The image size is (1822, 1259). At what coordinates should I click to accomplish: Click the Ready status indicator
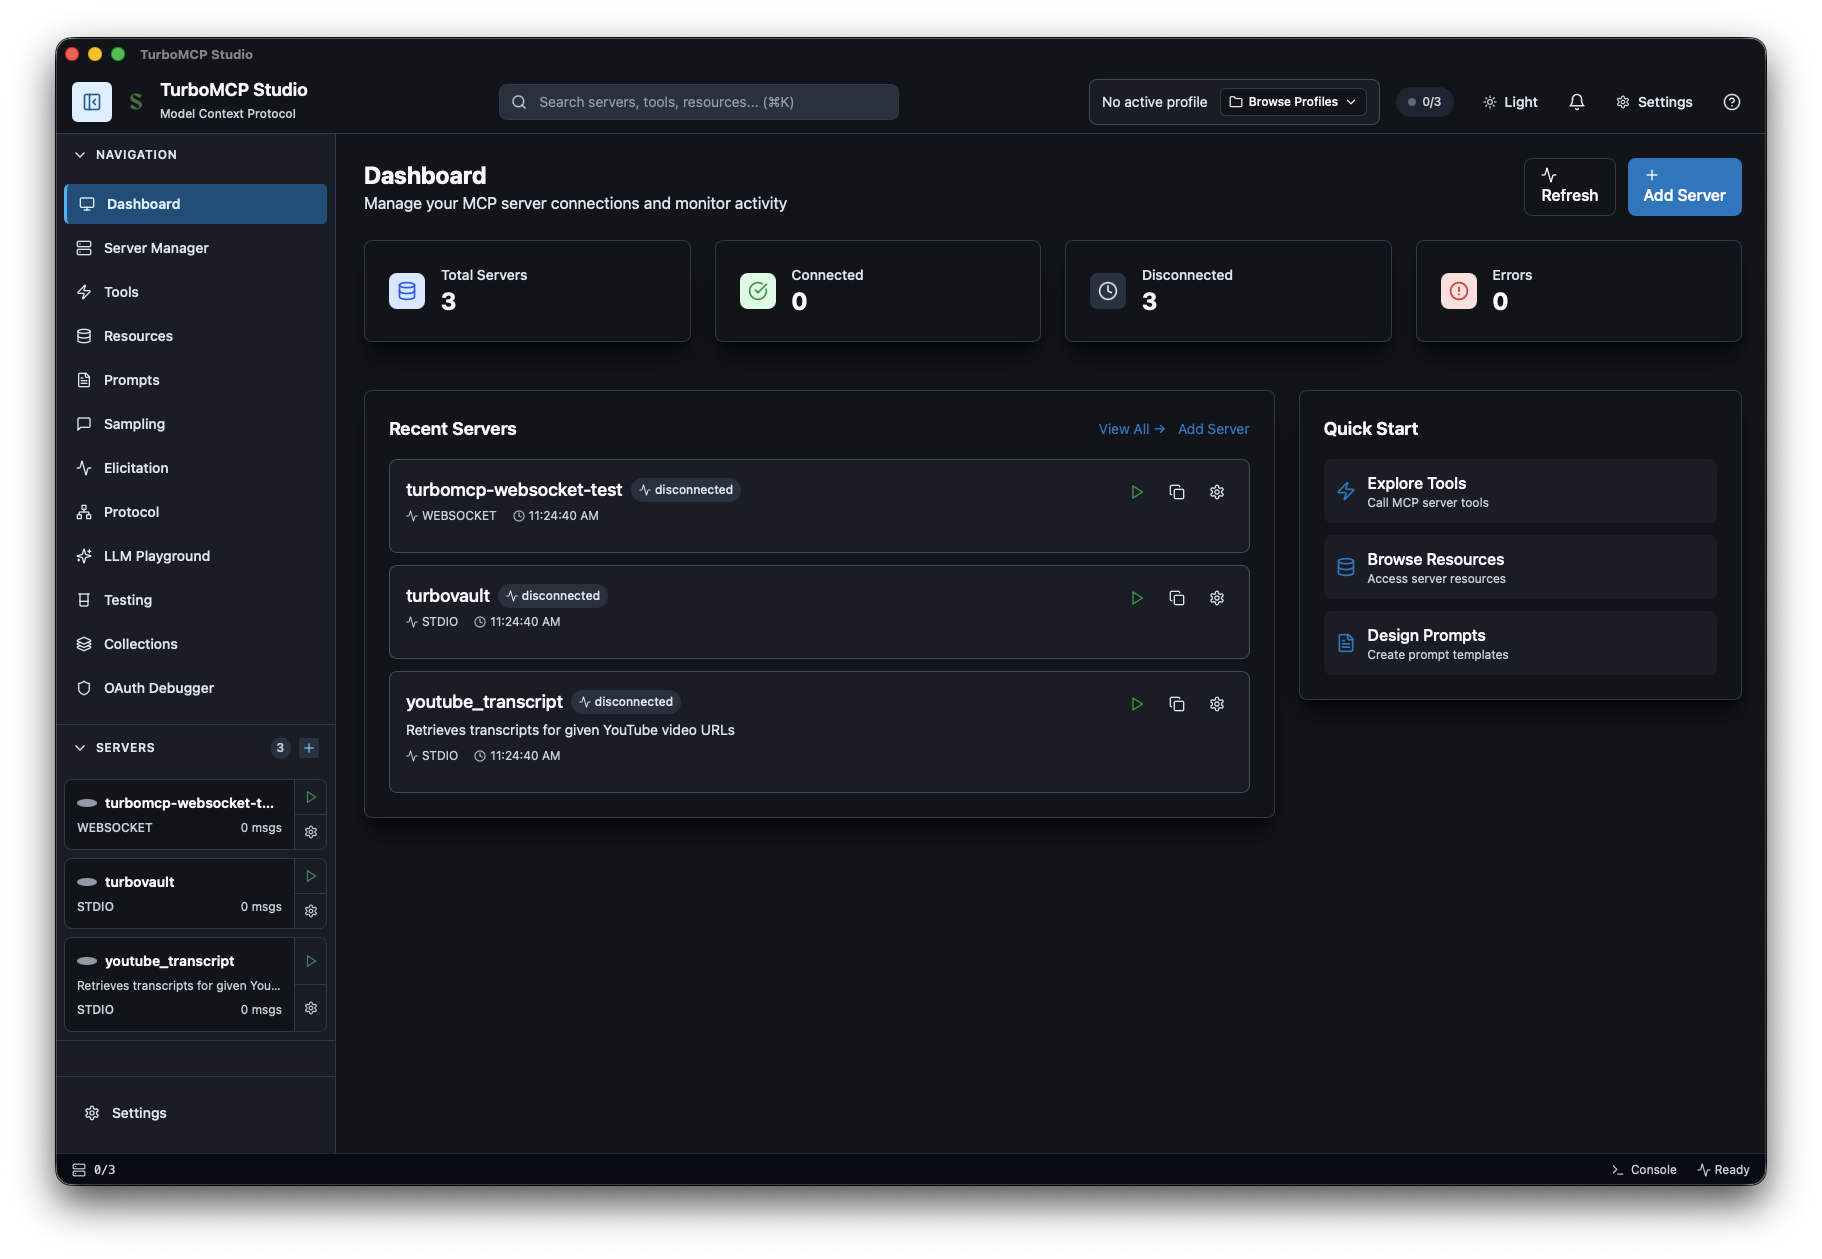pyautogui.click(x=1723, y=1170)
